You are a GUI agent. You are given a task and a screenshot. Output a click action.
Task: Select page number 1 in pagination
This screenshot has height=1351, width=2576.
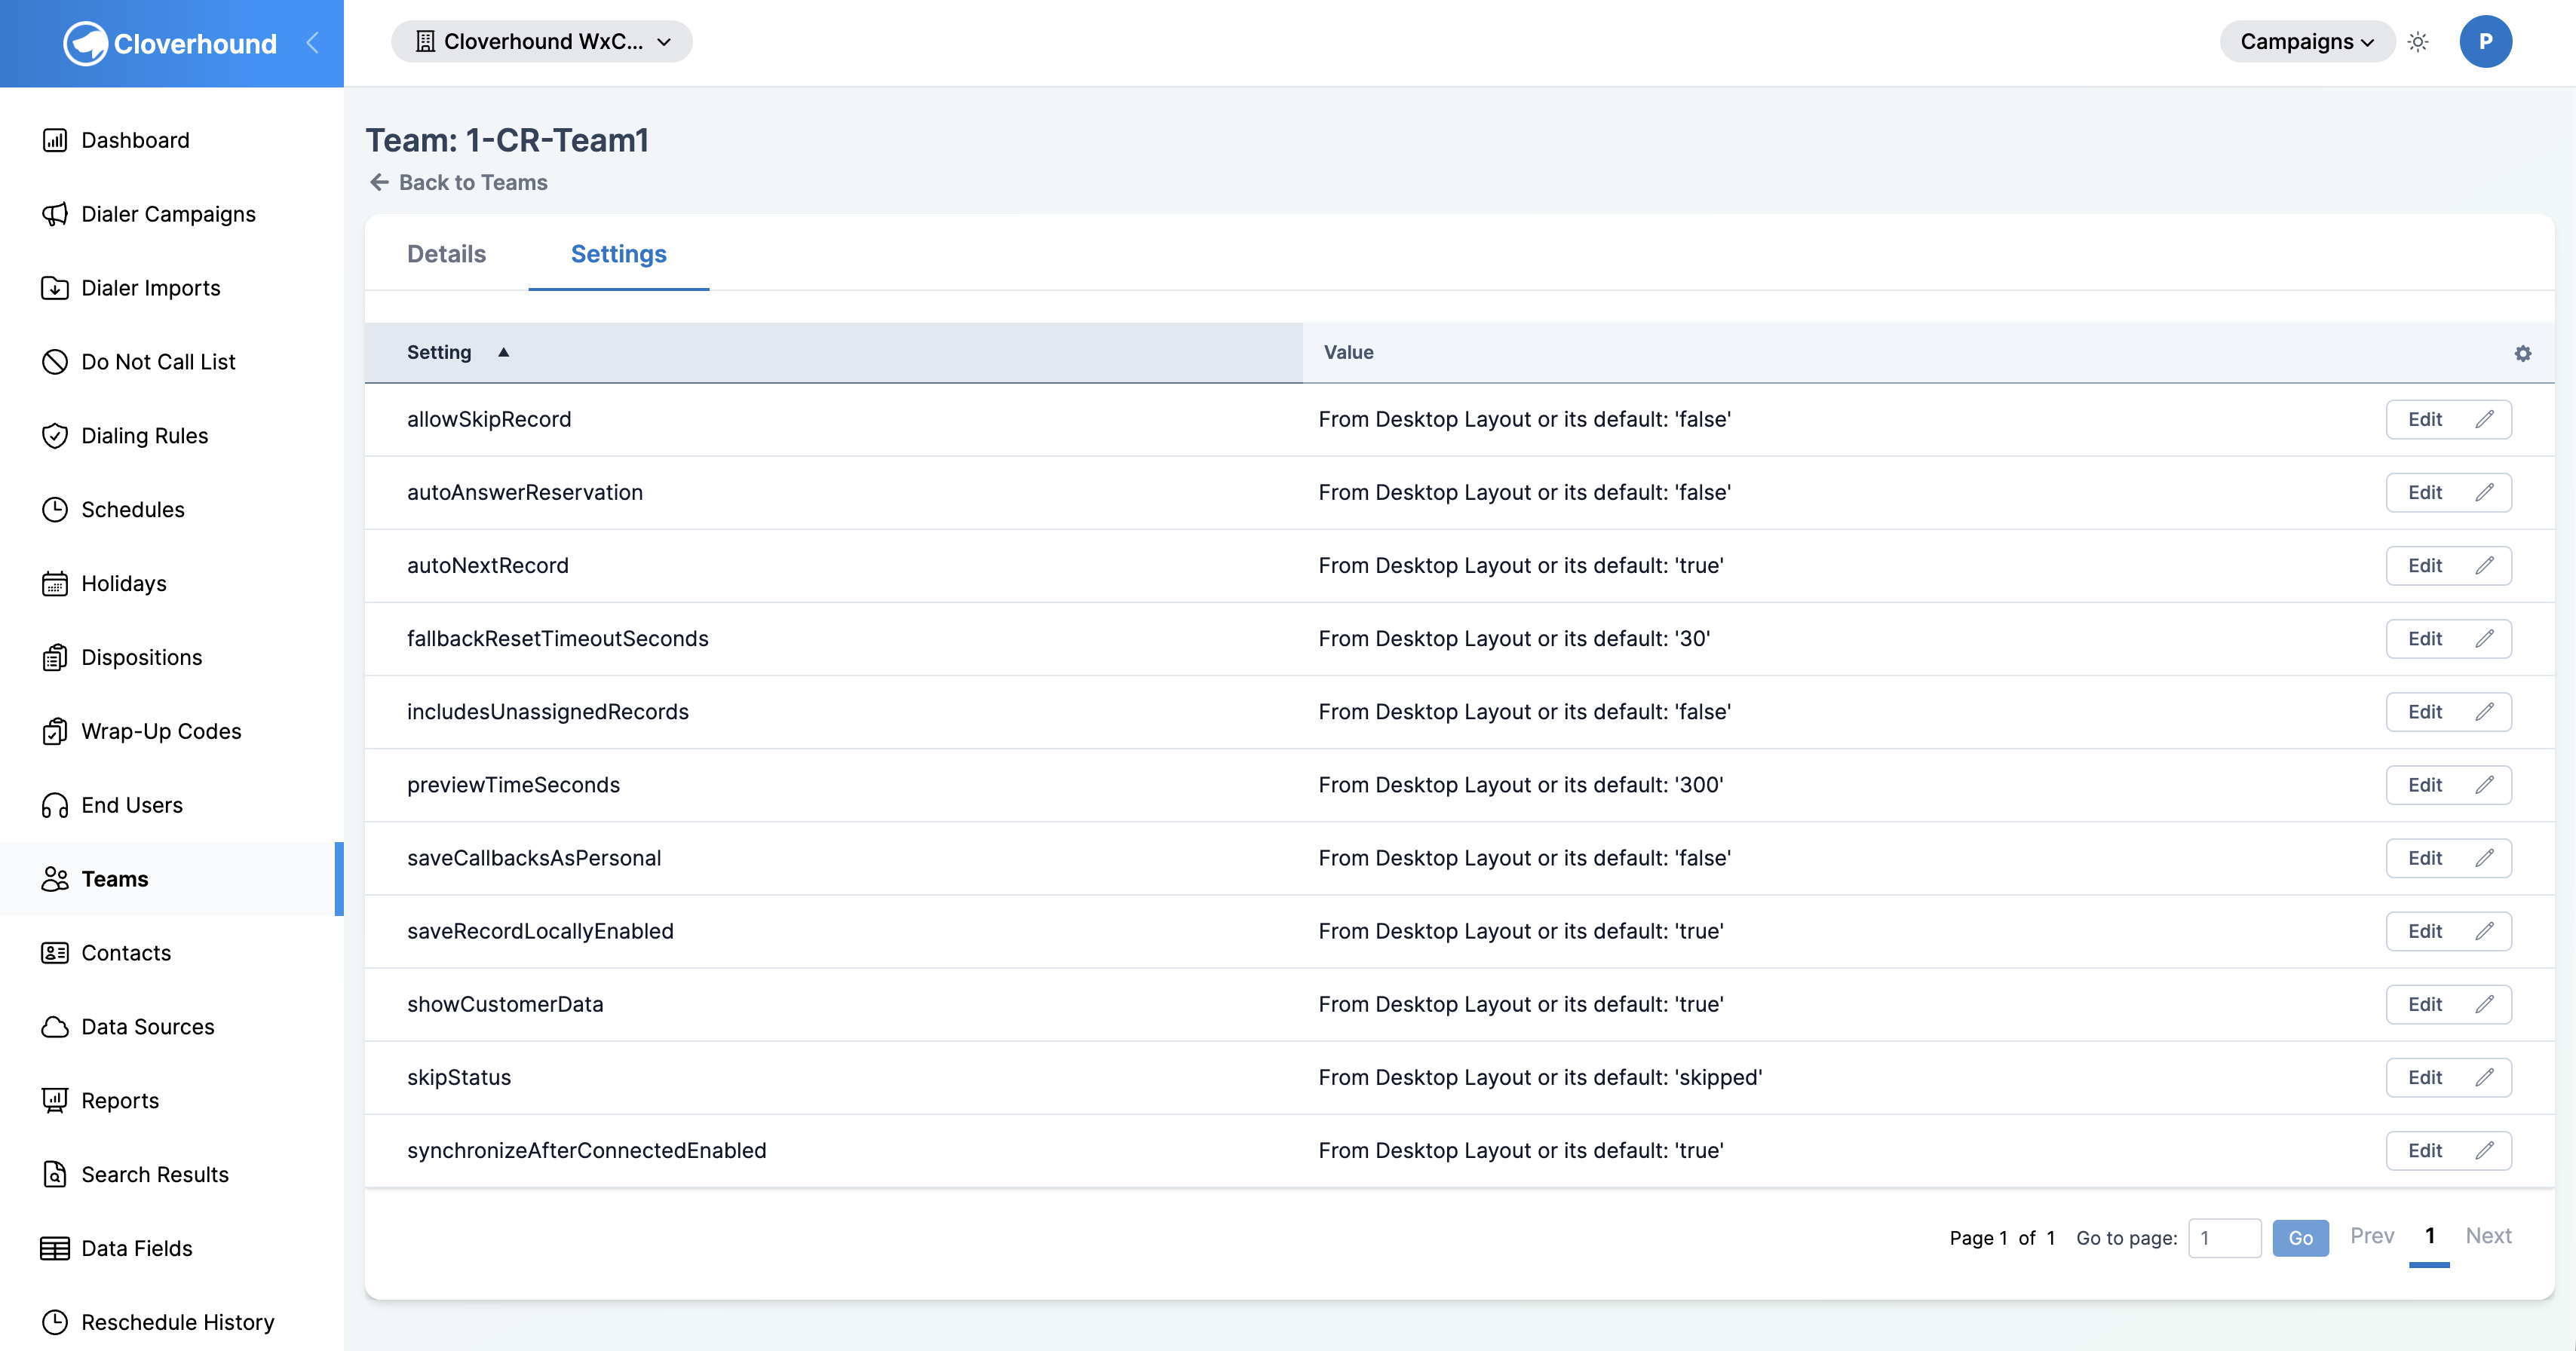[x=2429, y=1236]
